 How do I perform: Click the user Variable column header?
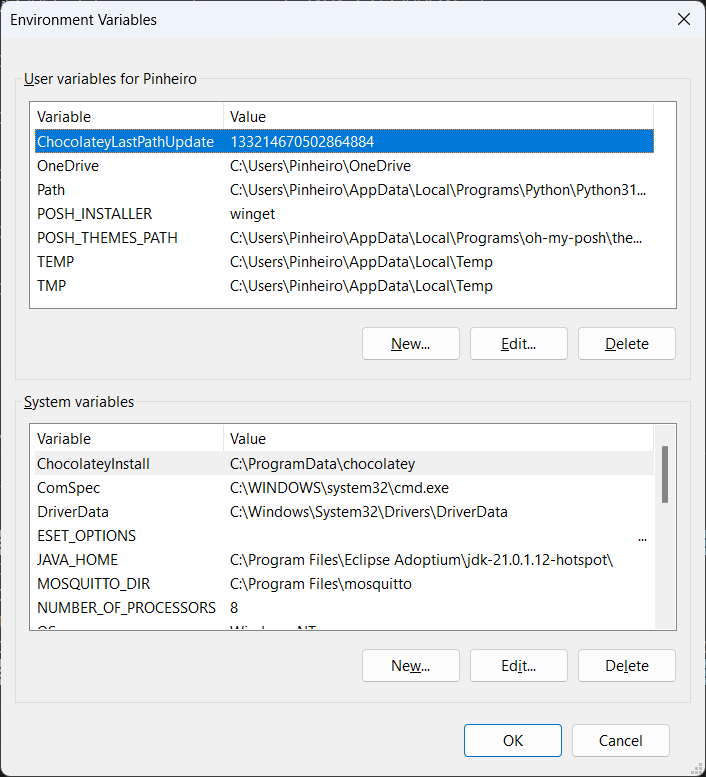tap(129, 116)
